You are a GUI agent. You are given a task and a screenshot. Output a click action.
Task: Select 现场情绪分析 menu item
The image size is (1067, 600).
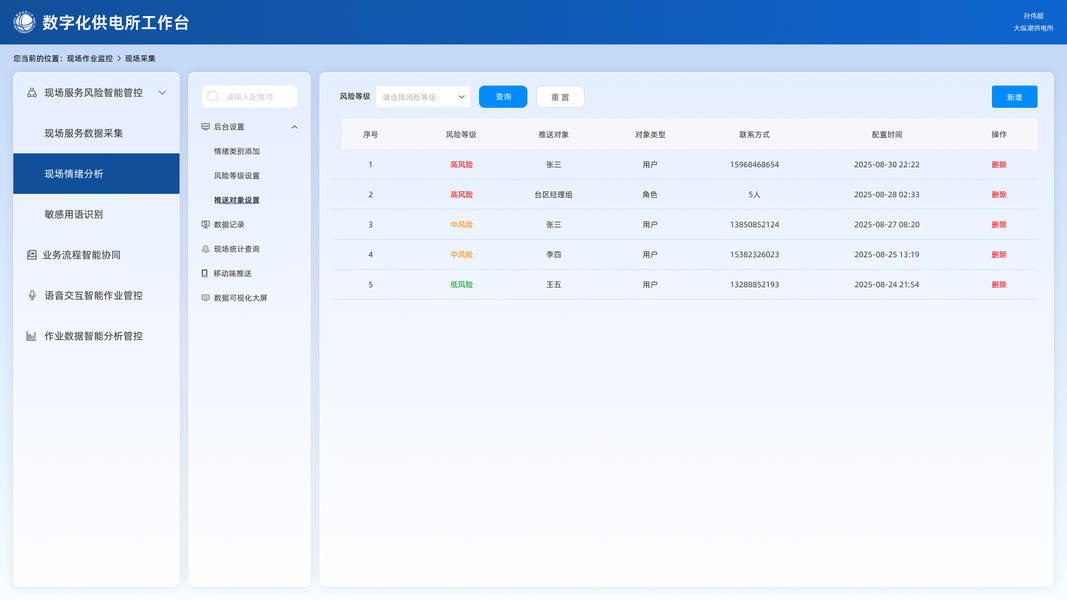96,173
